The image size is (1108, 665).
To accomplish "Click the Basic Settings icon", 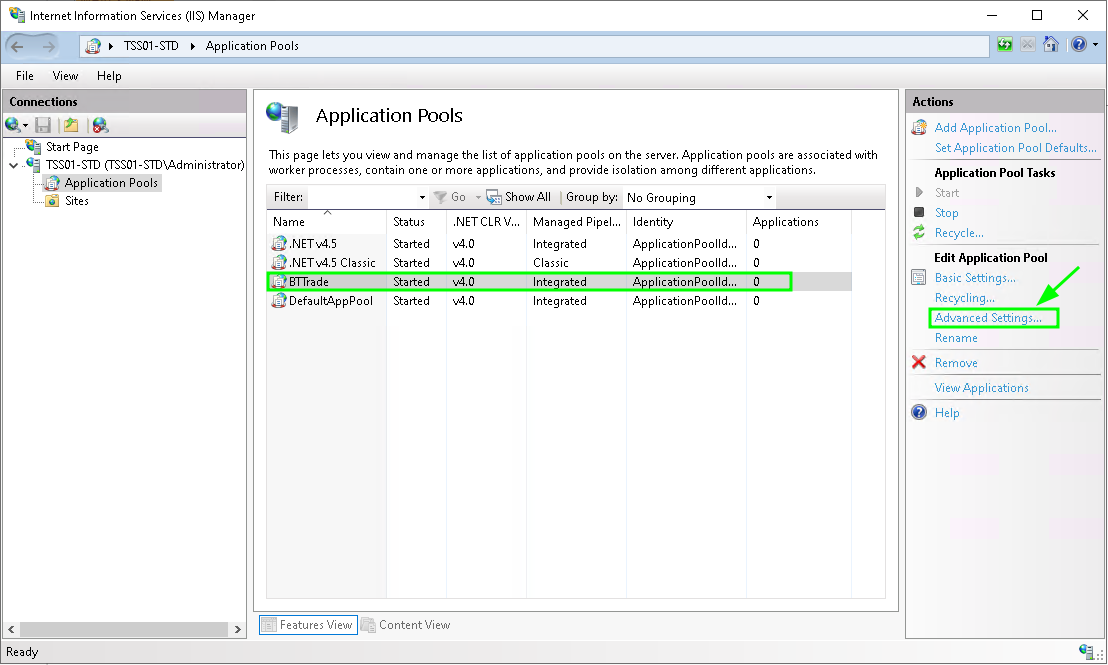I will click(919, 277).
